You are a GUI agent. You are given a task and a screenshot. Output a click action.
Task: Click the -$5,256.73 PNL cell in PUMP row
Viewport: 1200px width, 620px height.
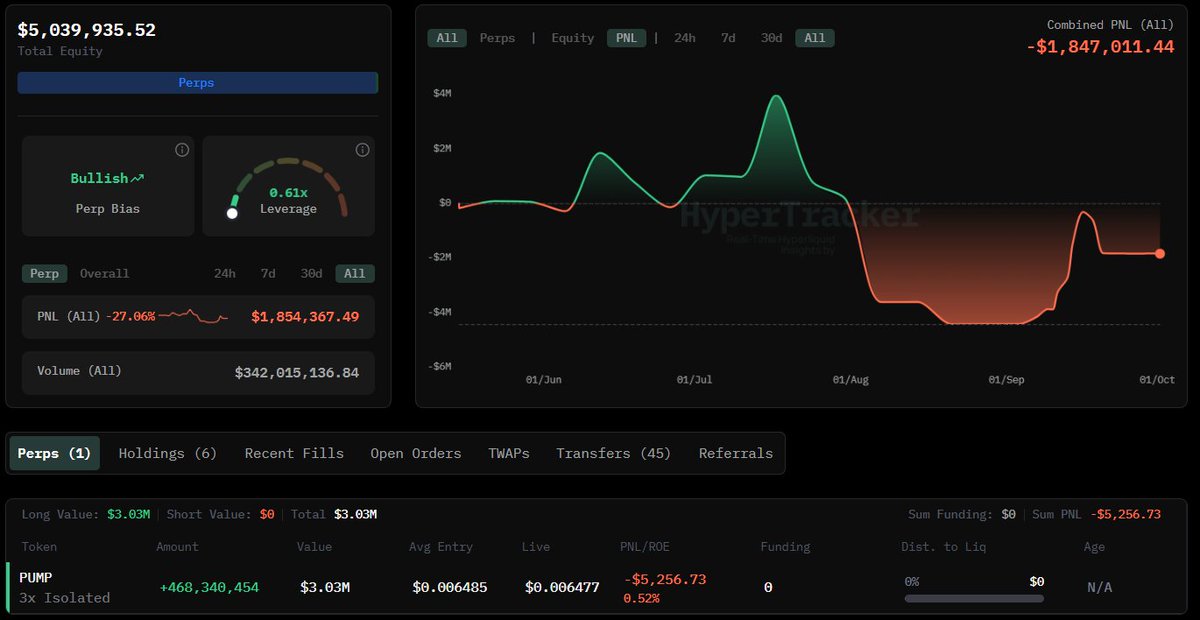pos(665,579)
